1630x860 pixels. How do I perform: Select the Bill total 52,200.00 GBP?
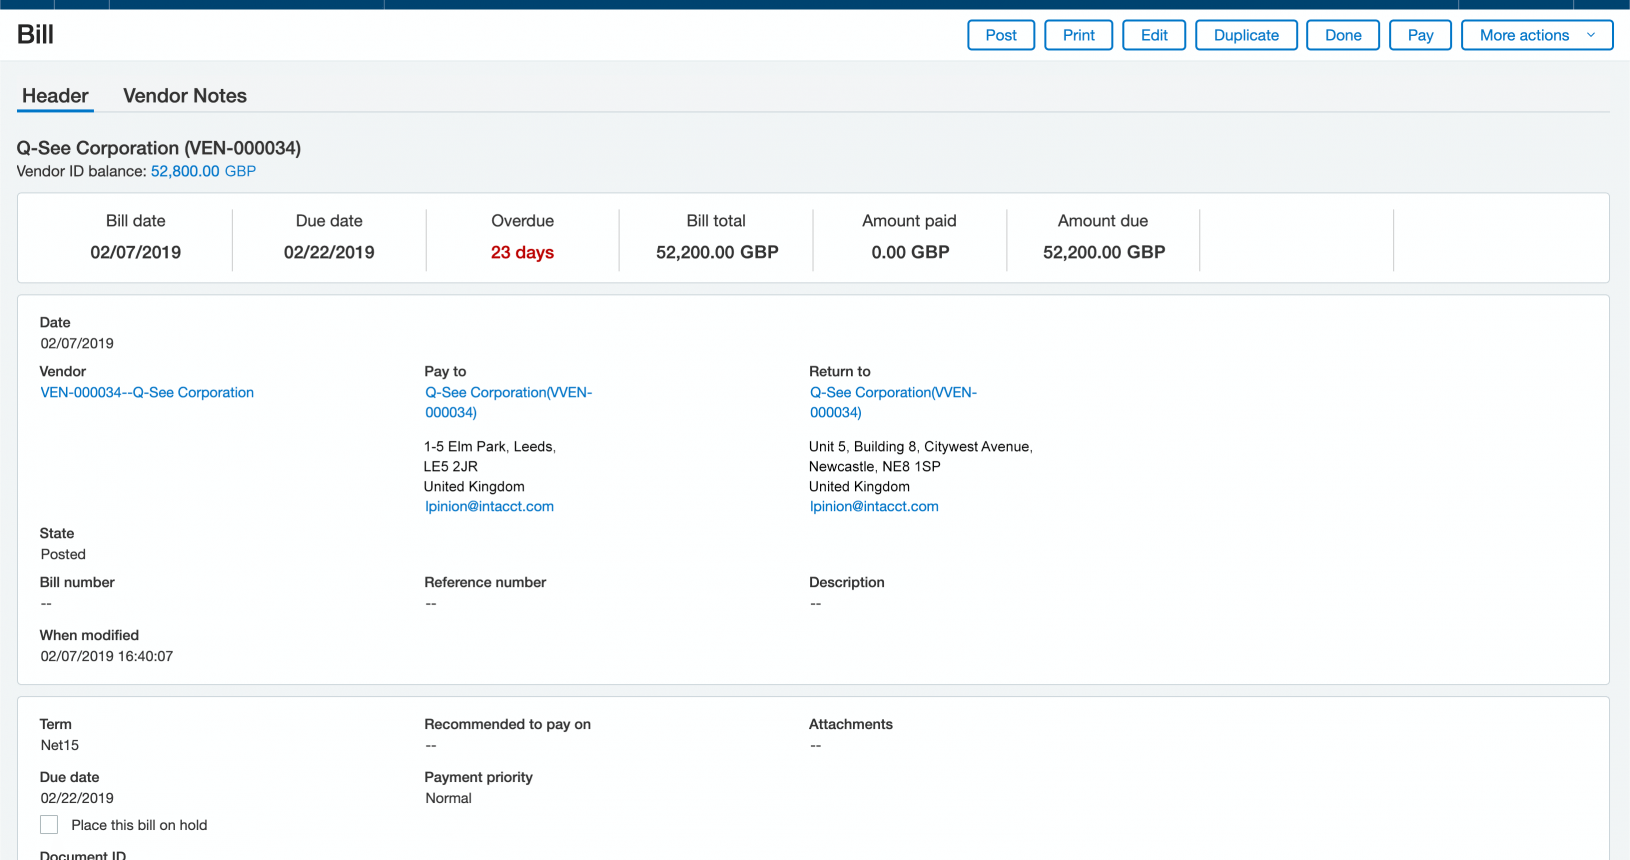tap(717, 252)
